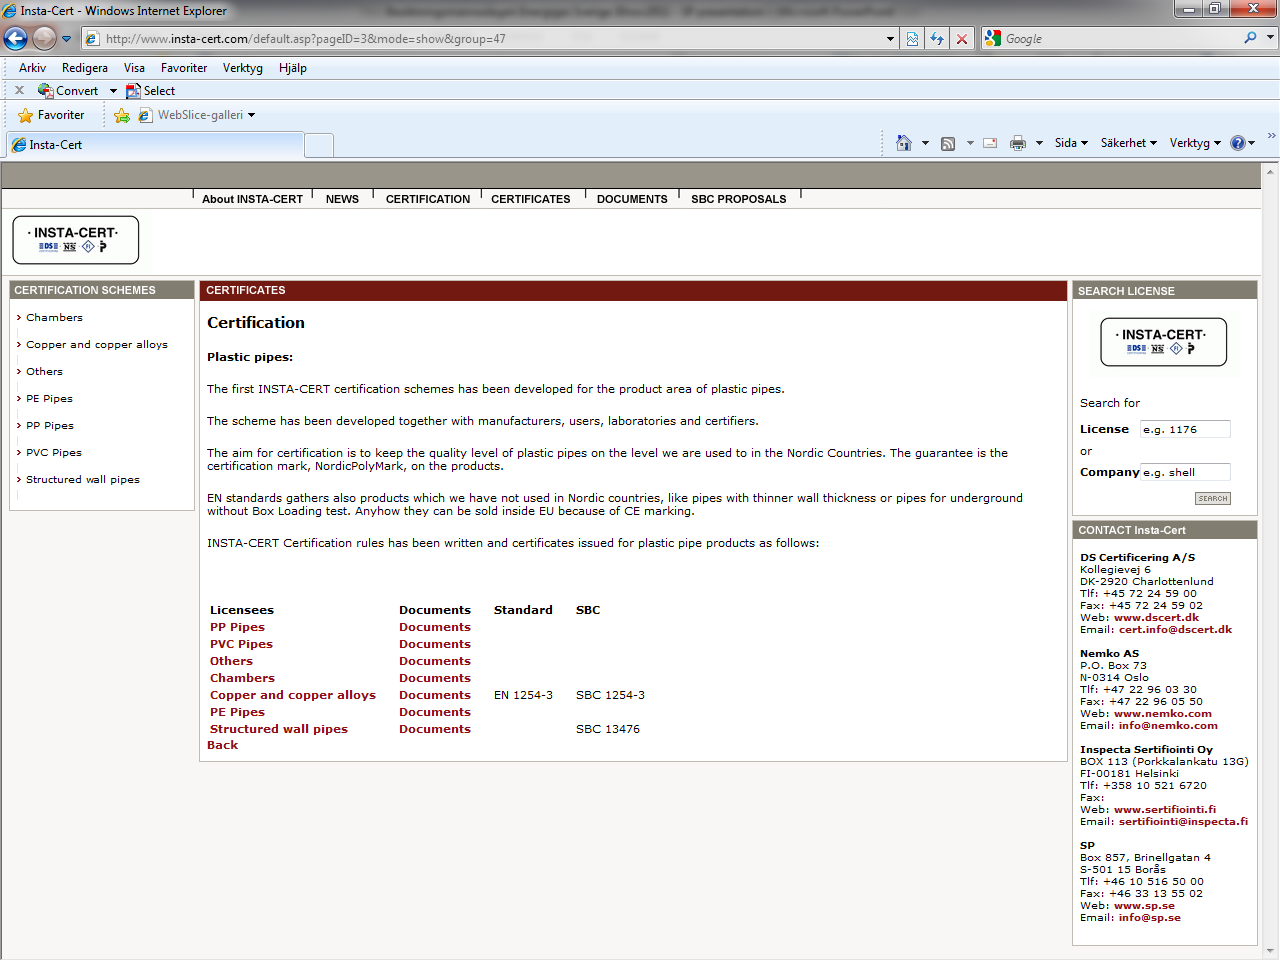Click the Convert toolbar button
The width and height of the screenshot is (1280, 960).
click(x=69, y=90)
